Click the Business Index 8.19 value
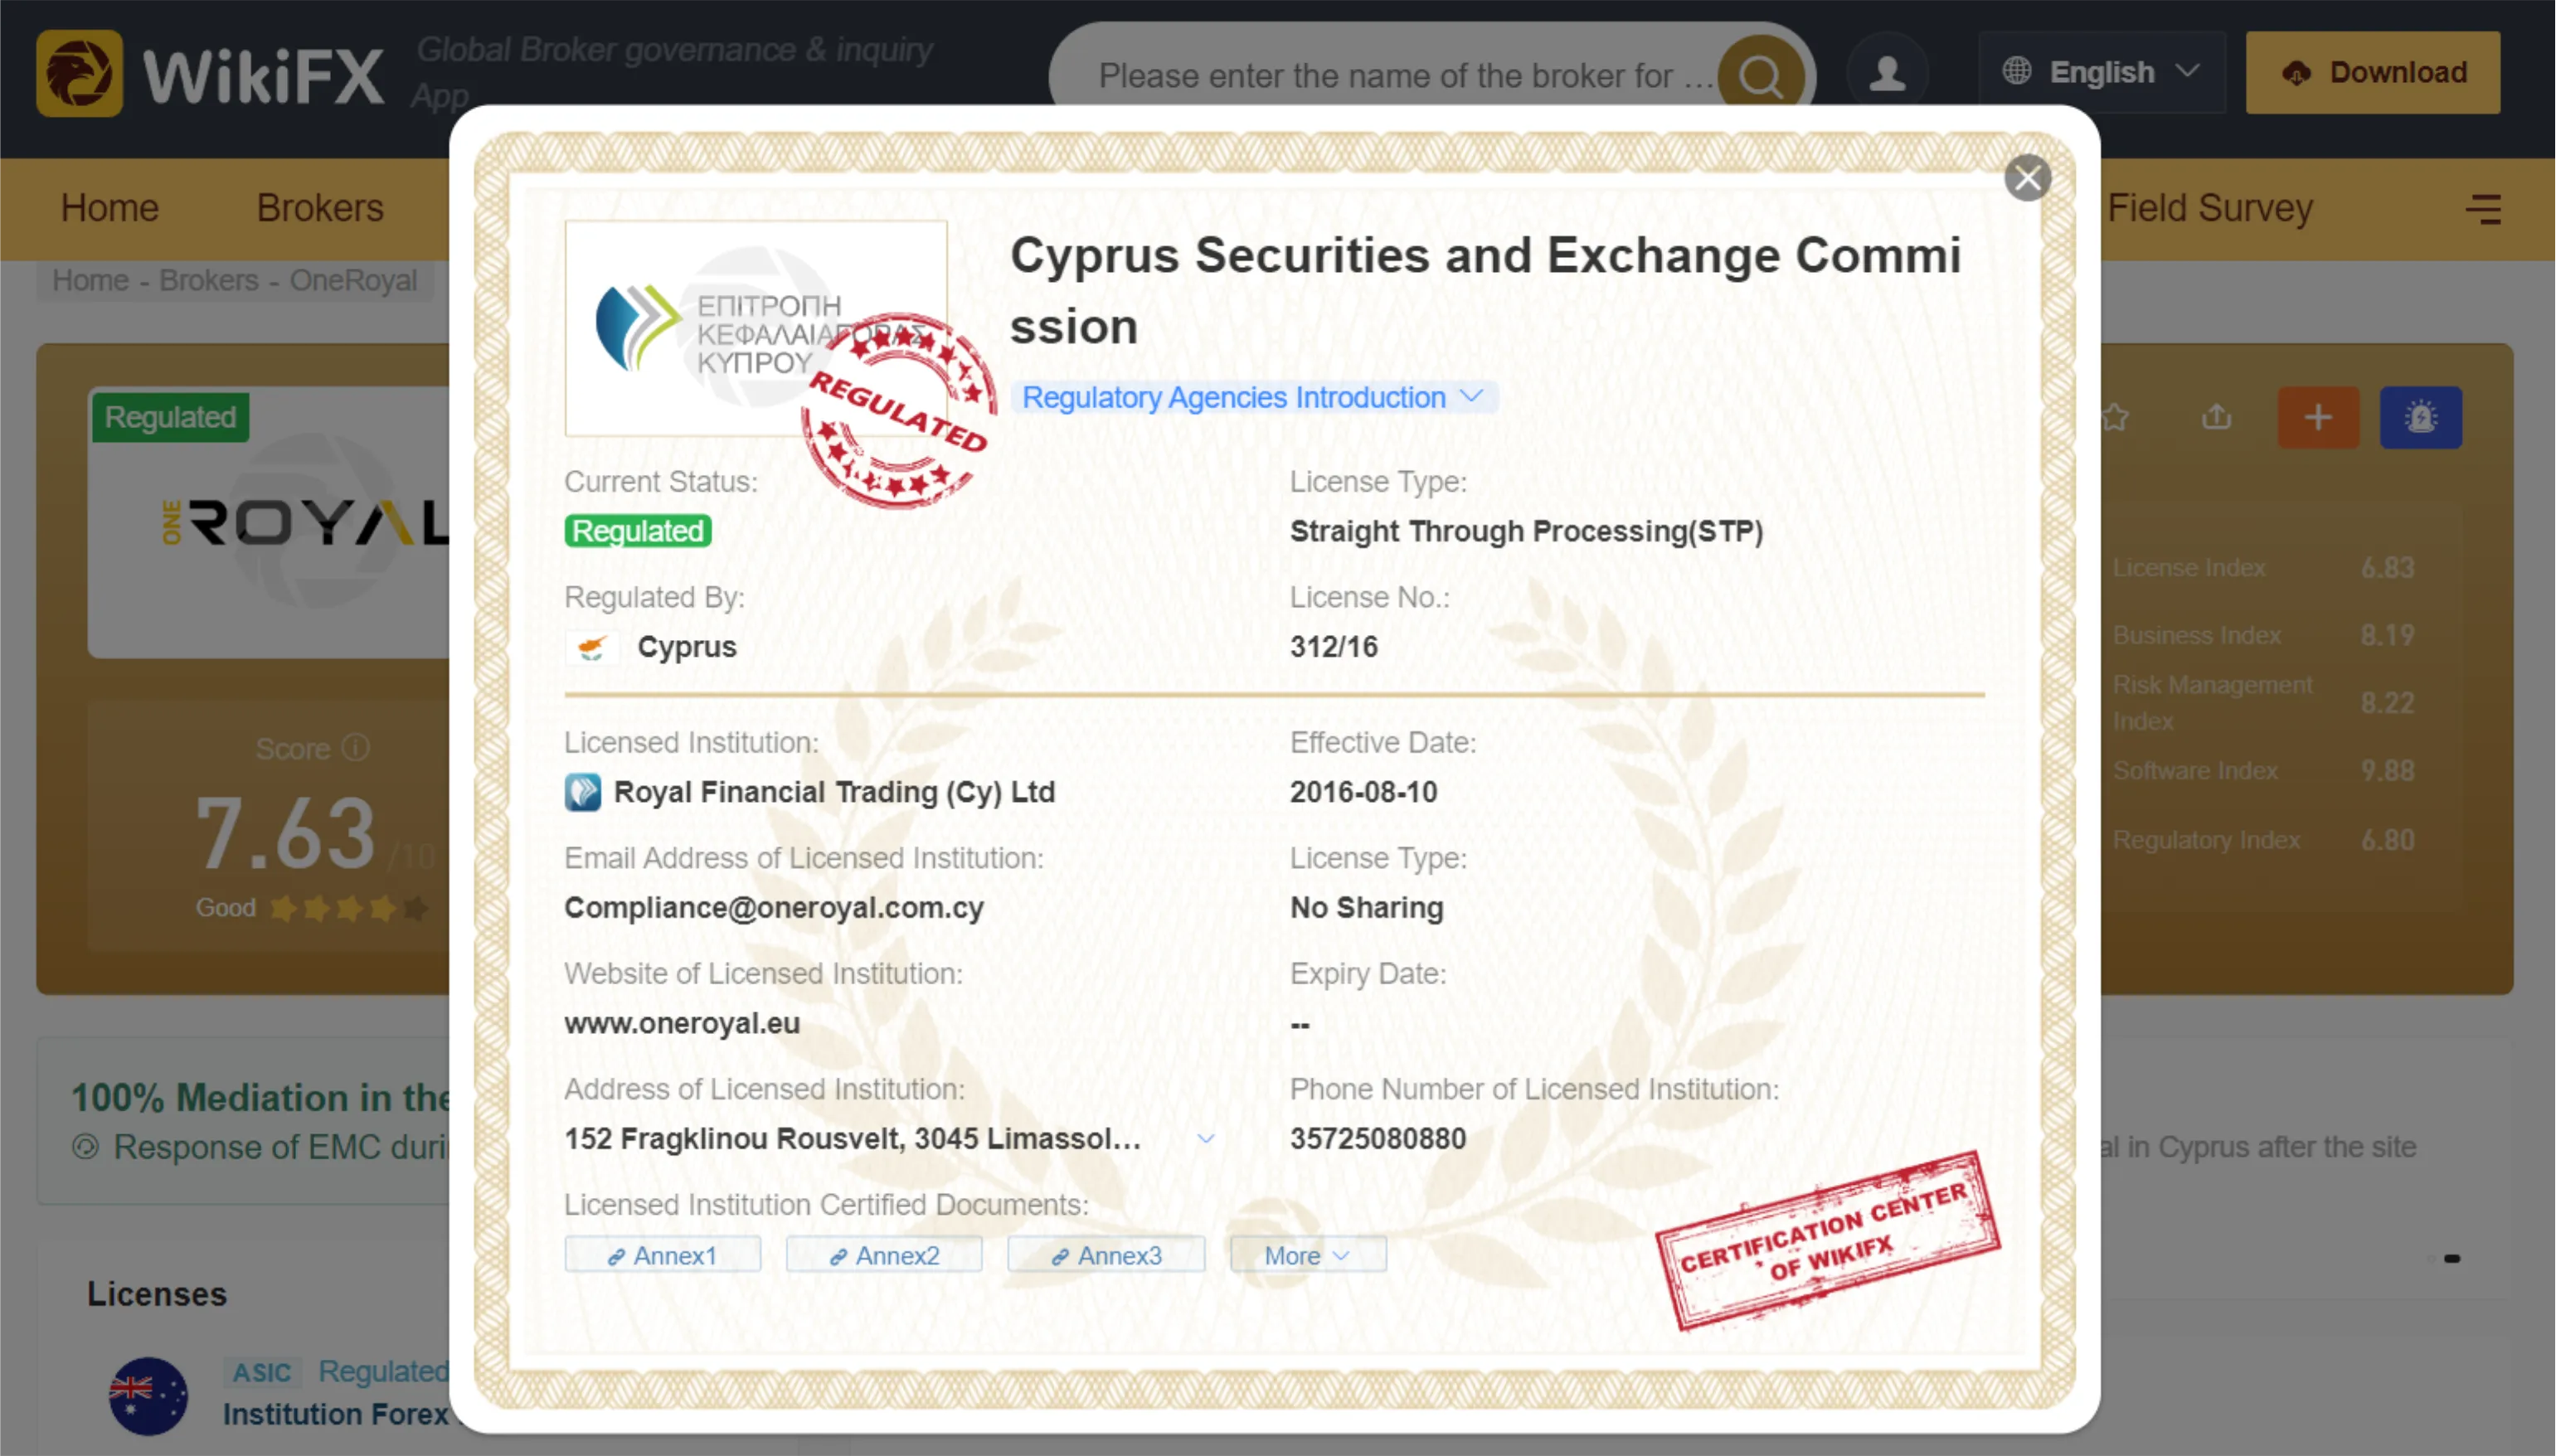 click(2387, 635)
